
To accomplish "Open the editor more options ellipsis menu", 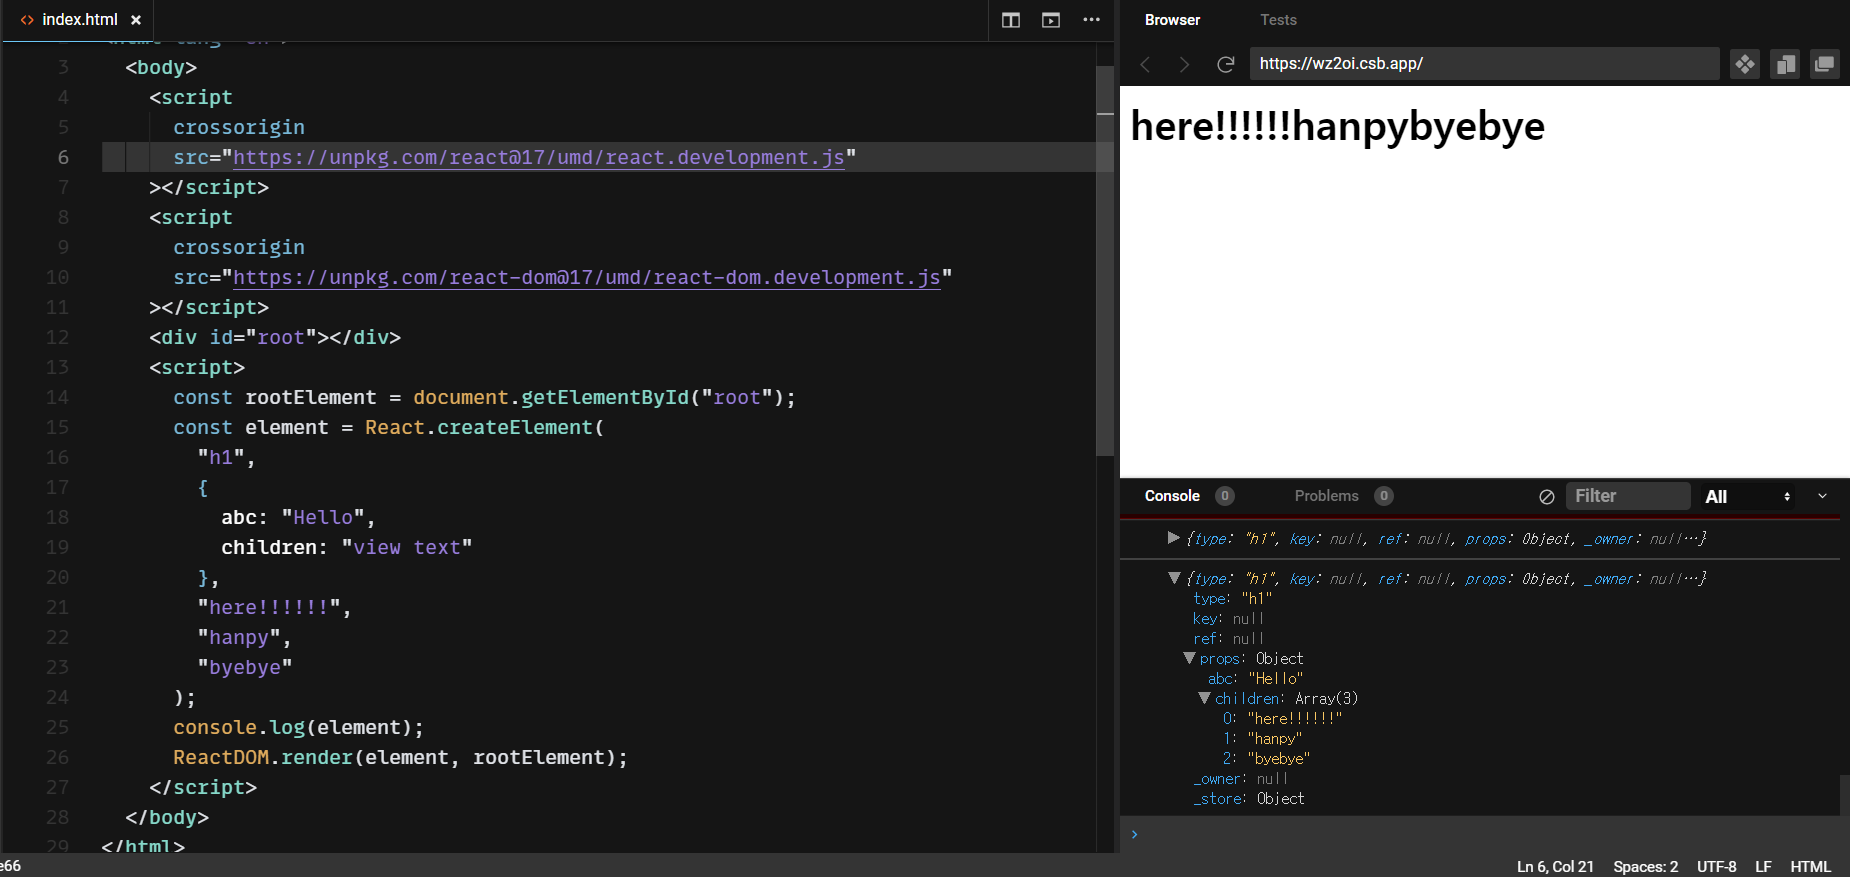I will [1091, 20].
